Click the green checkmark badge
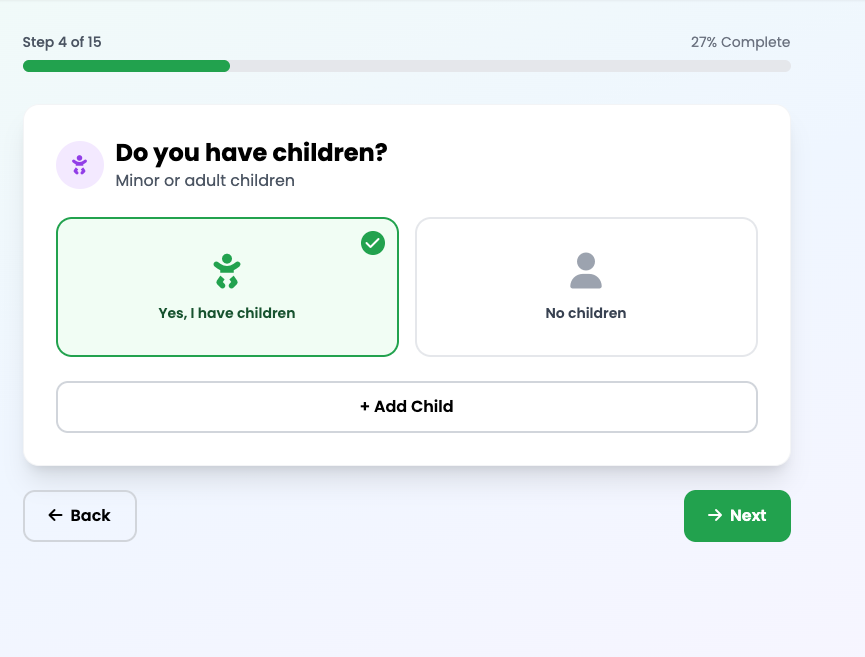Image resolution: width=865 pixels, height=657 pixels. [373, 243]
